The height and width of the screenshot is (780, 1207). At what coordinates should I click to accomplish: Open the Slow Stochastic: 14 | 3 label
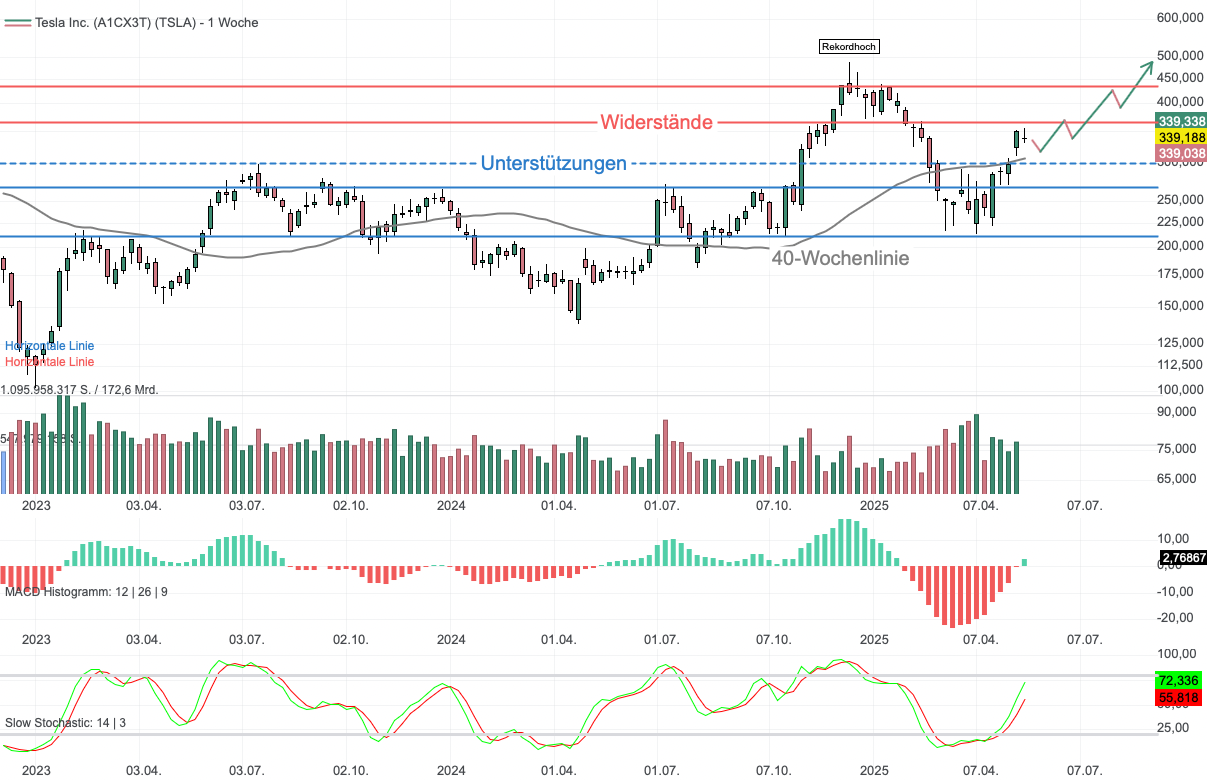click(65, 722)
